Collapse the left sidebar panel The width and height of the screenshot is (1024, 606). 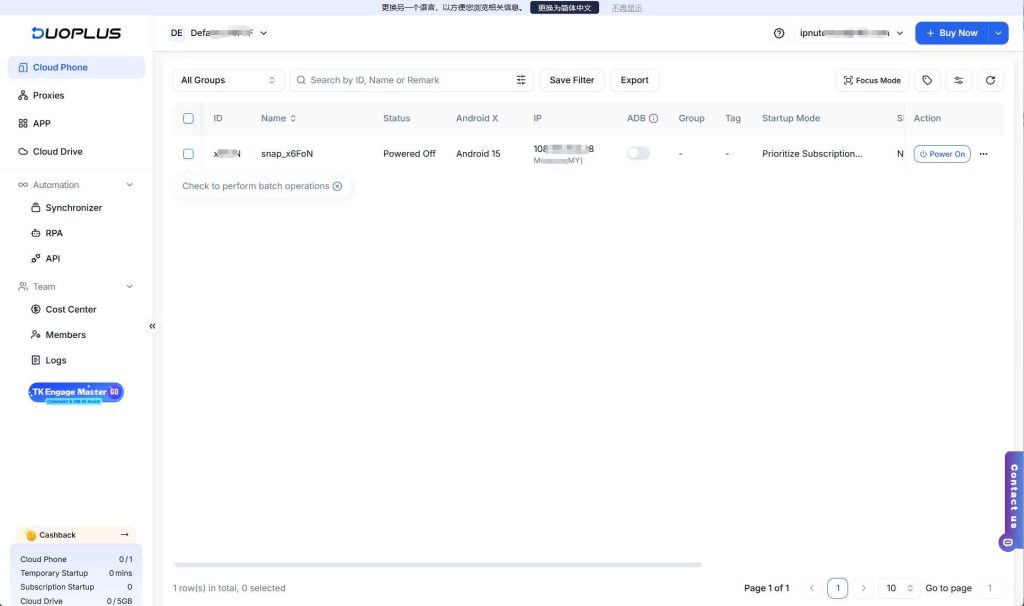pyautogui.click(x=152, y=326)
